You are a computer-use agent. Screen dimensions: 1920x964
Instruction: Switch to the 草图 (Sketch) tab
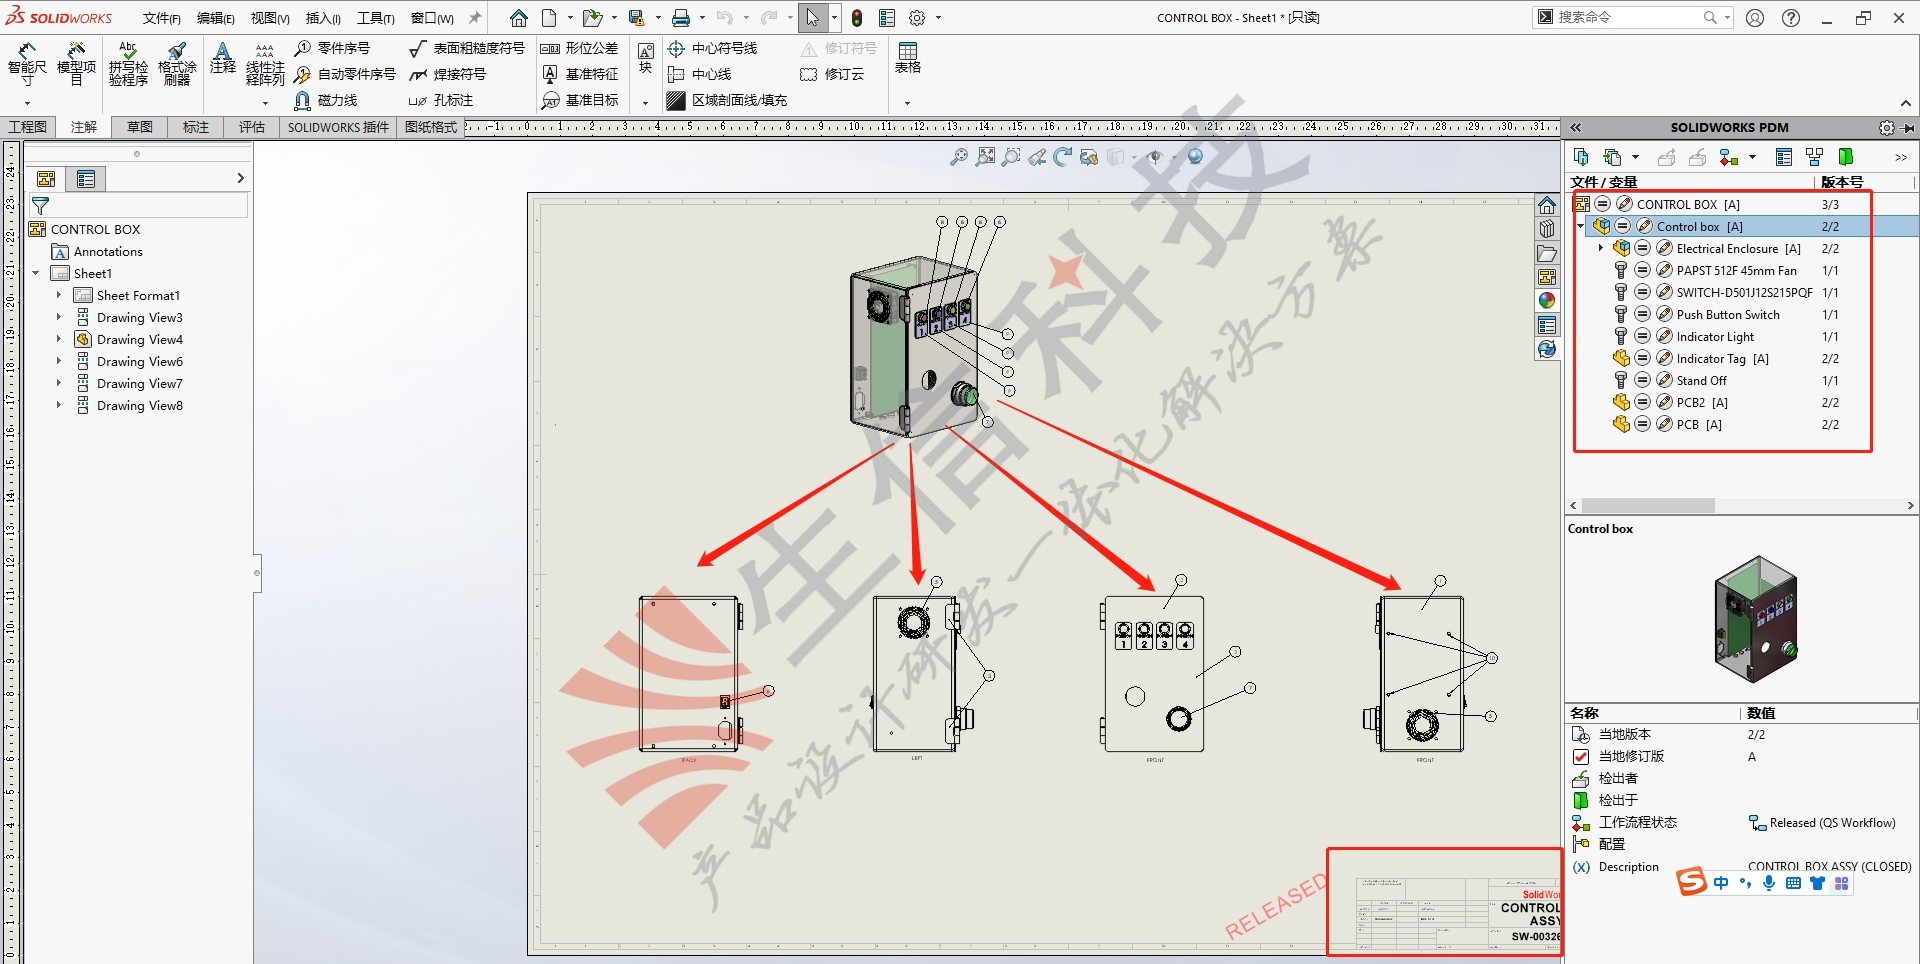click(140, 127)
